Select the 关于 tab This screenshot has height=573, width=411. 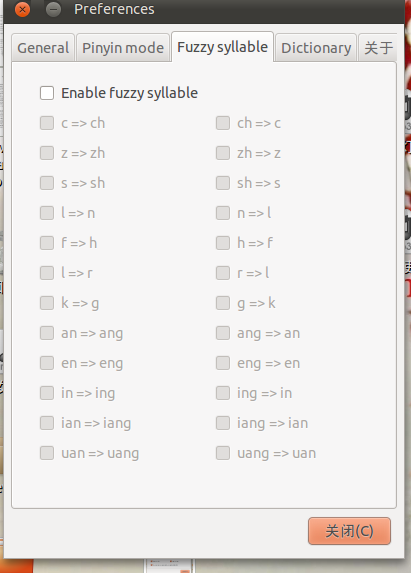[x=378, y=48]
